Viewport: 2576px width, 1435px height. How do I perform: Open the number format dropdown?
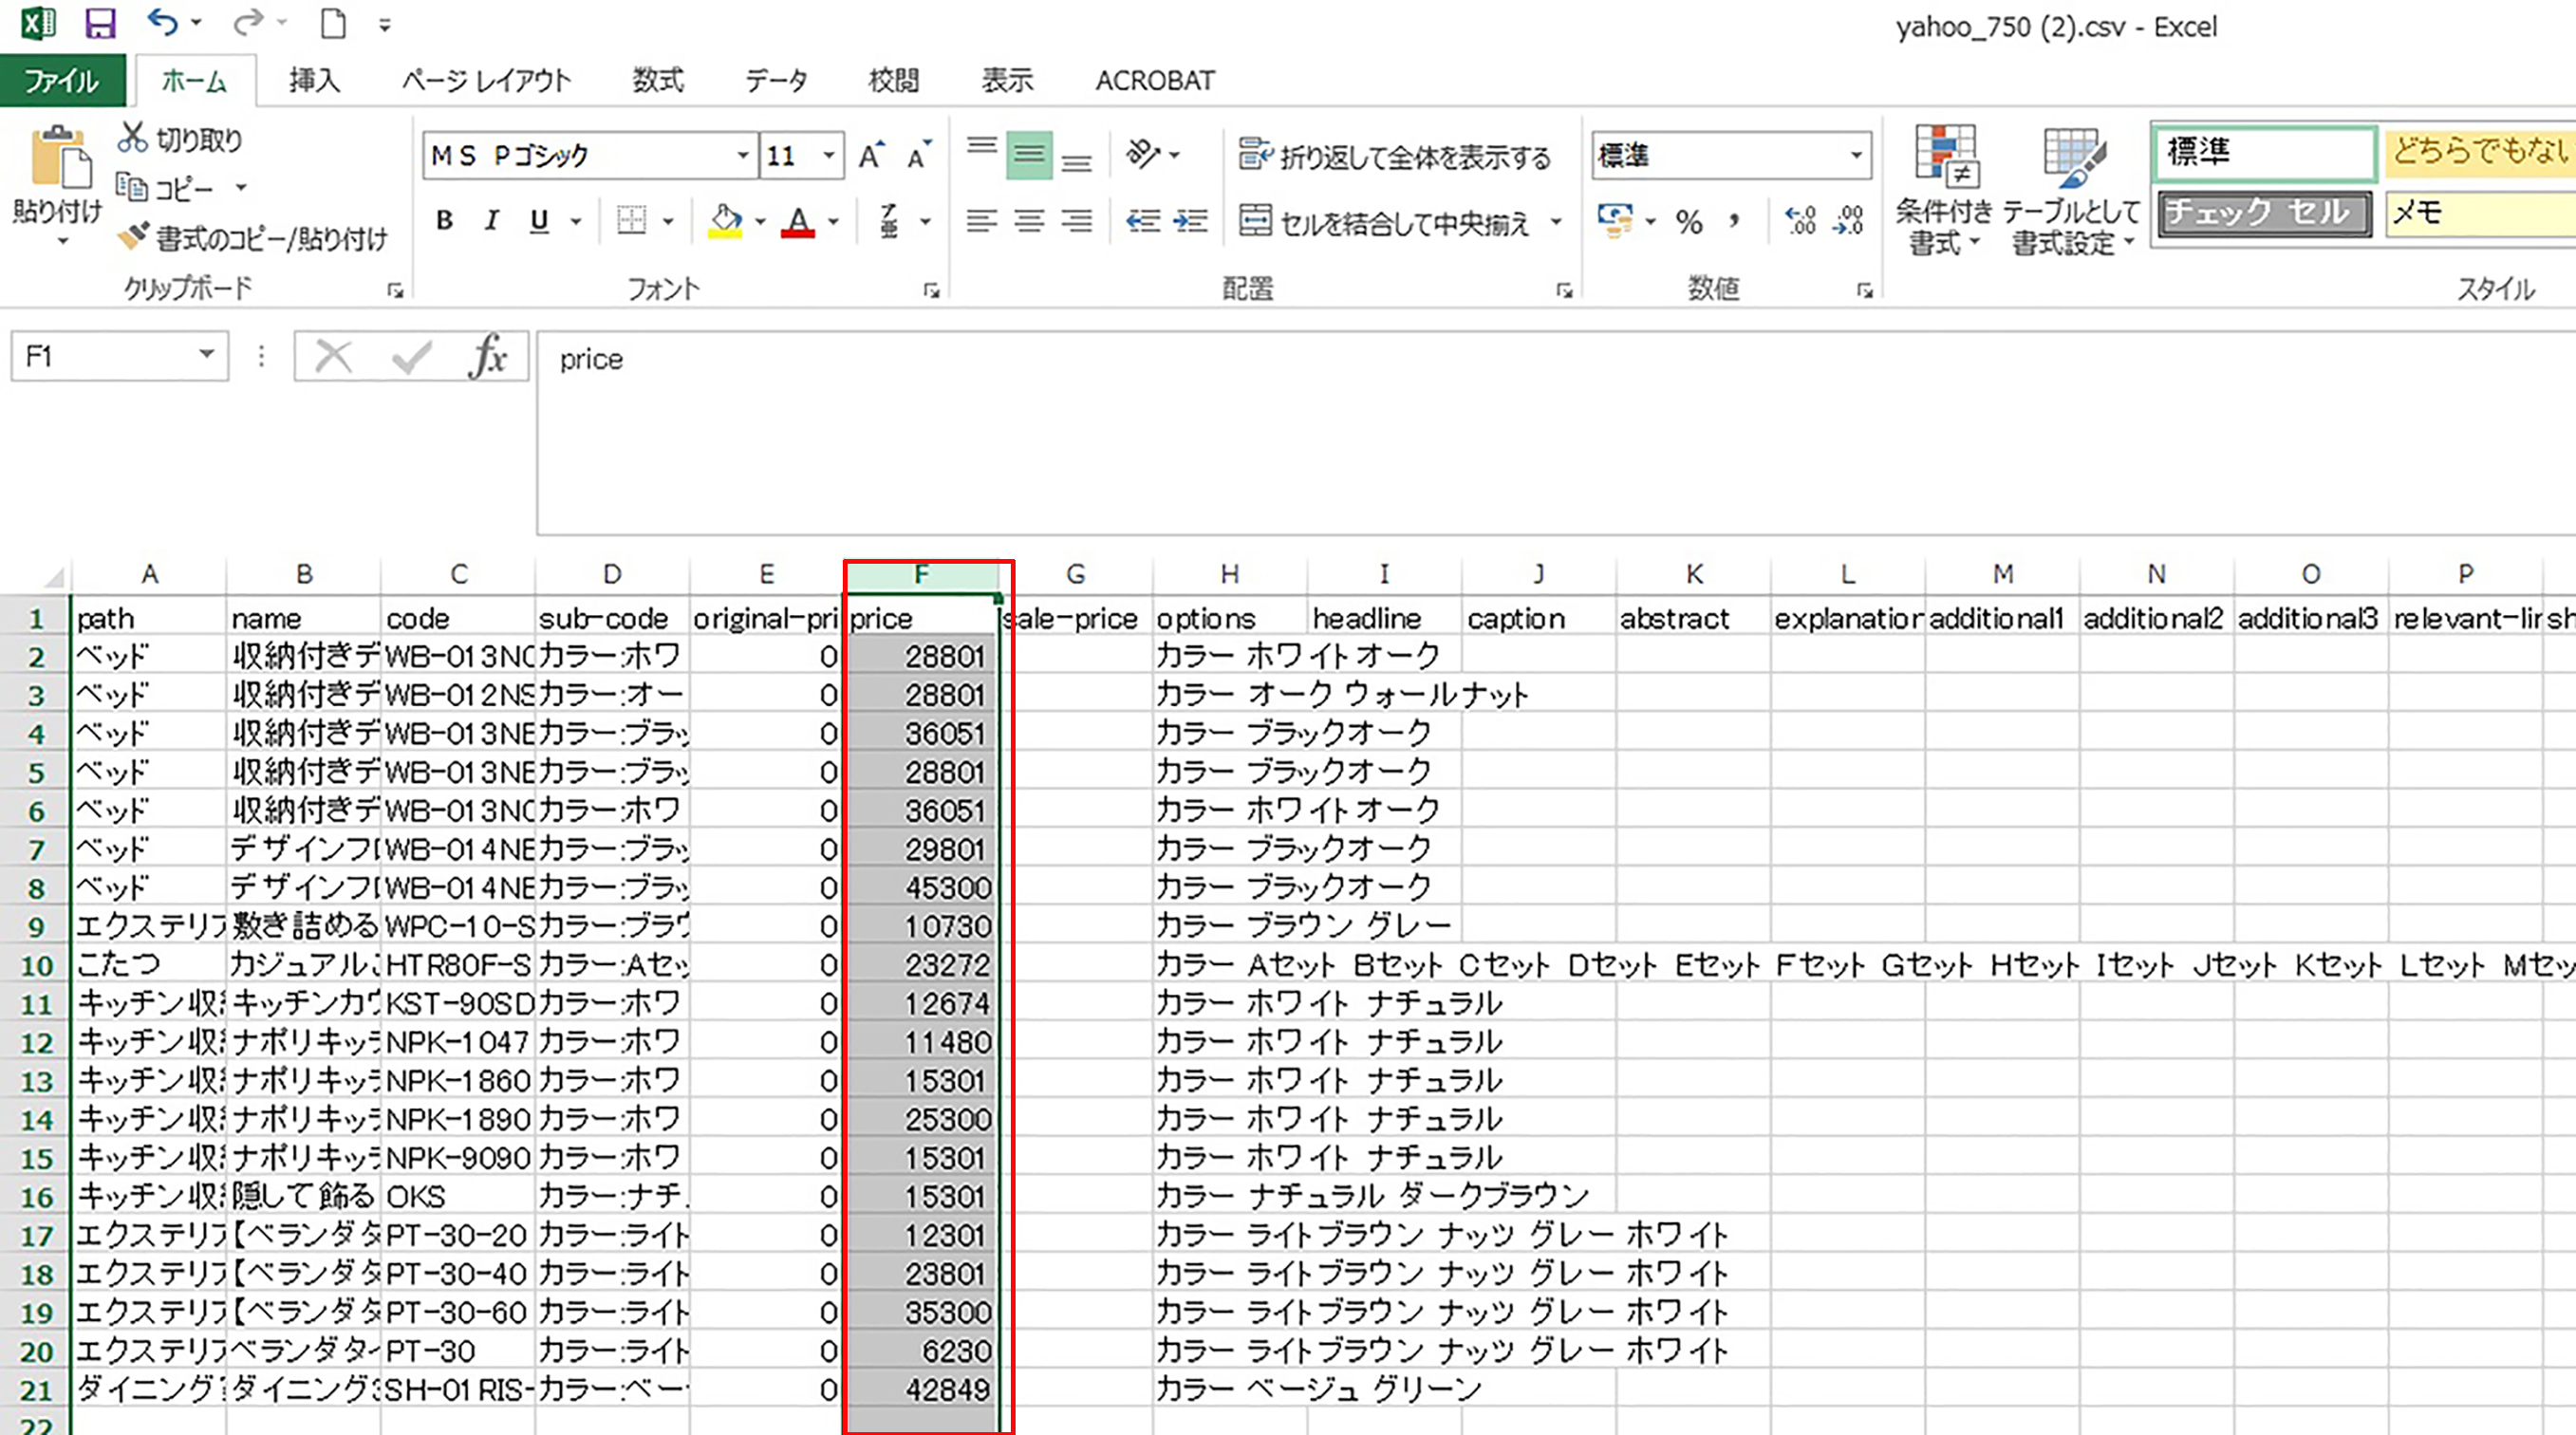coord(1856,156)
